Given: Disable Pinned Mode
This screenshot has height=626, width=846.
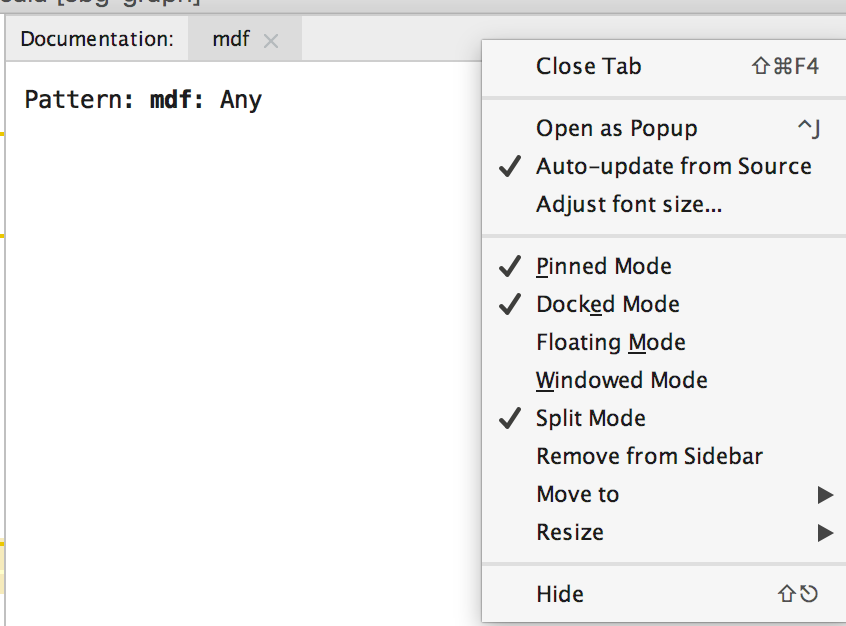Looking at the screenshot, I should point(604,267).
